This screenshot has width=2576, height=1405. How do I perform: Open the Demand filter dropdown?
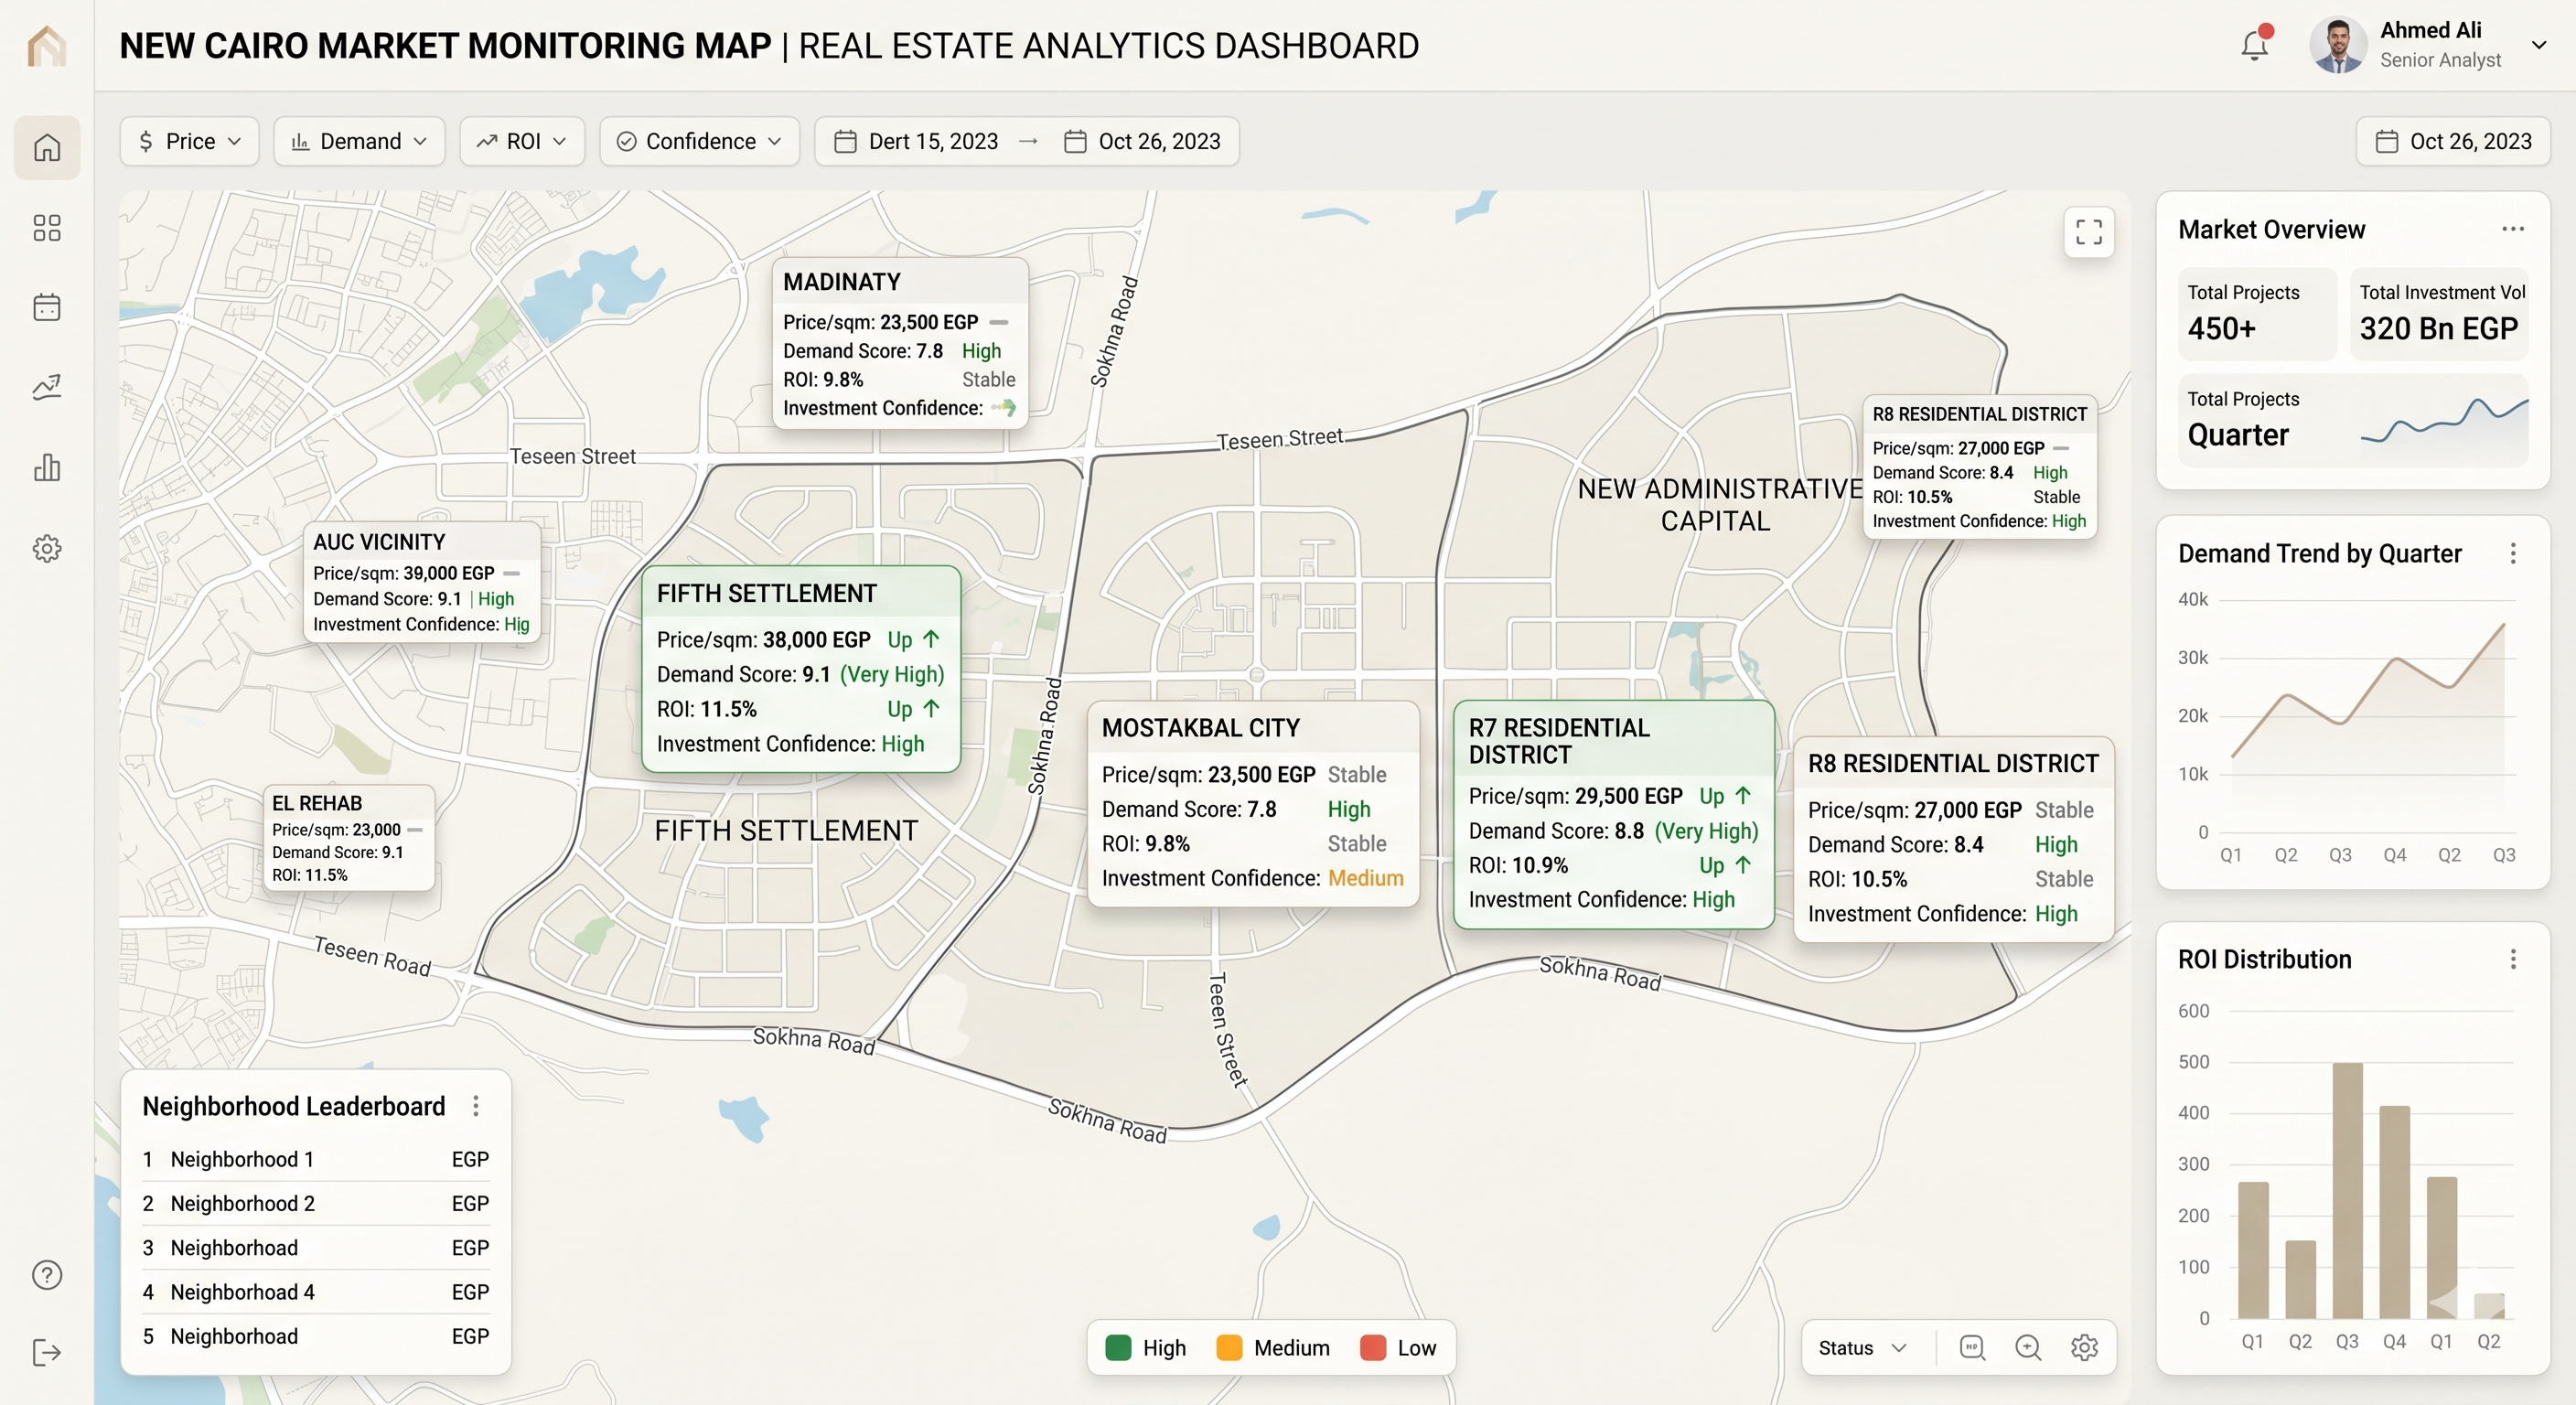click(359, 141)
